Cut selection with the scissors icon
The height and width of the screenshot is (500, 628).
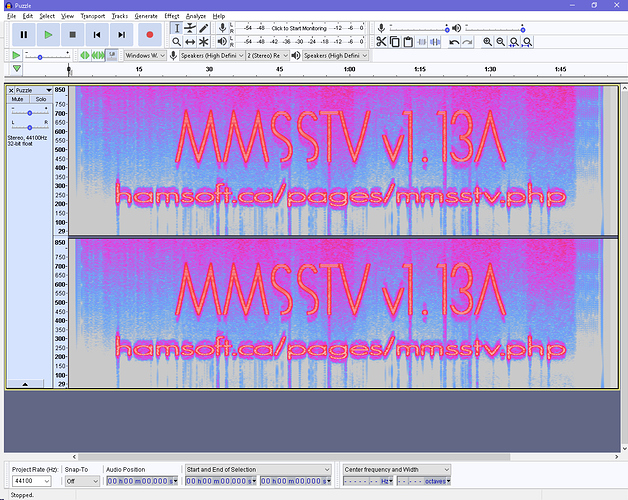pyautogui.click(x=381, y=42)
